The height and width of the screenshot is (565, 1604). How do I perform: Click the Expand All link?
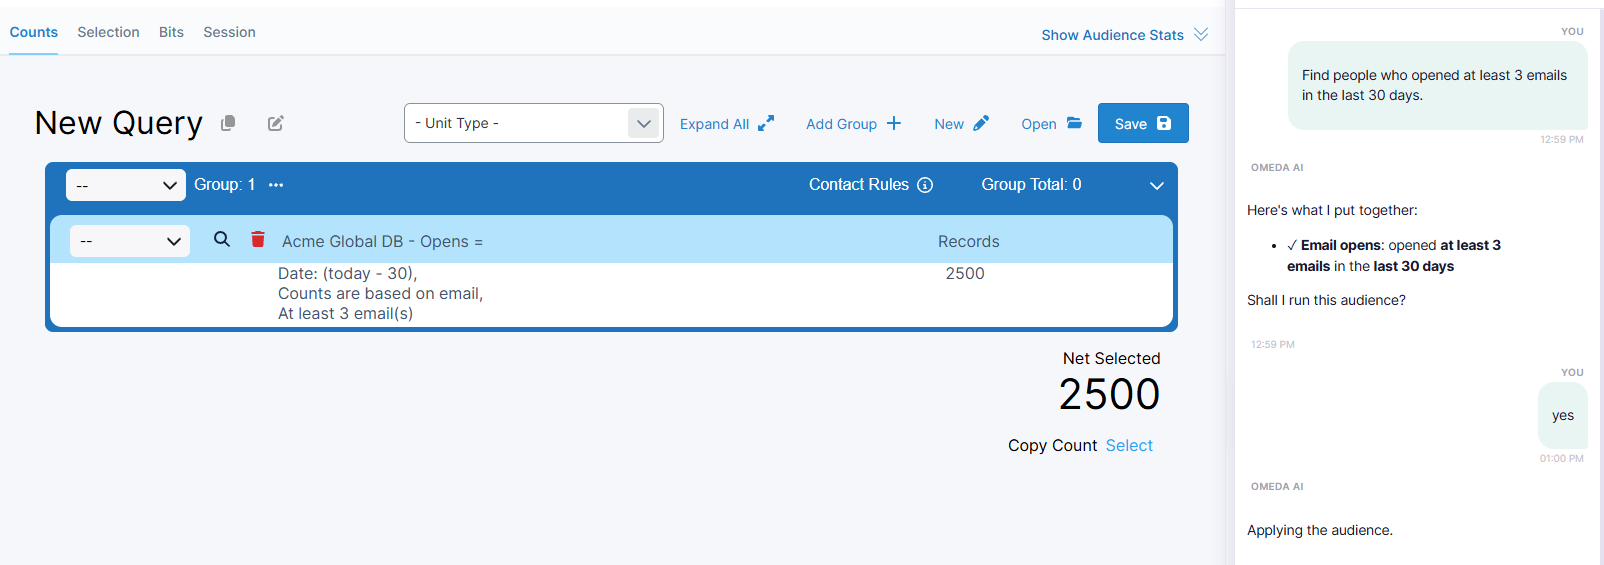pyautogui.click(x=727, y=124)
